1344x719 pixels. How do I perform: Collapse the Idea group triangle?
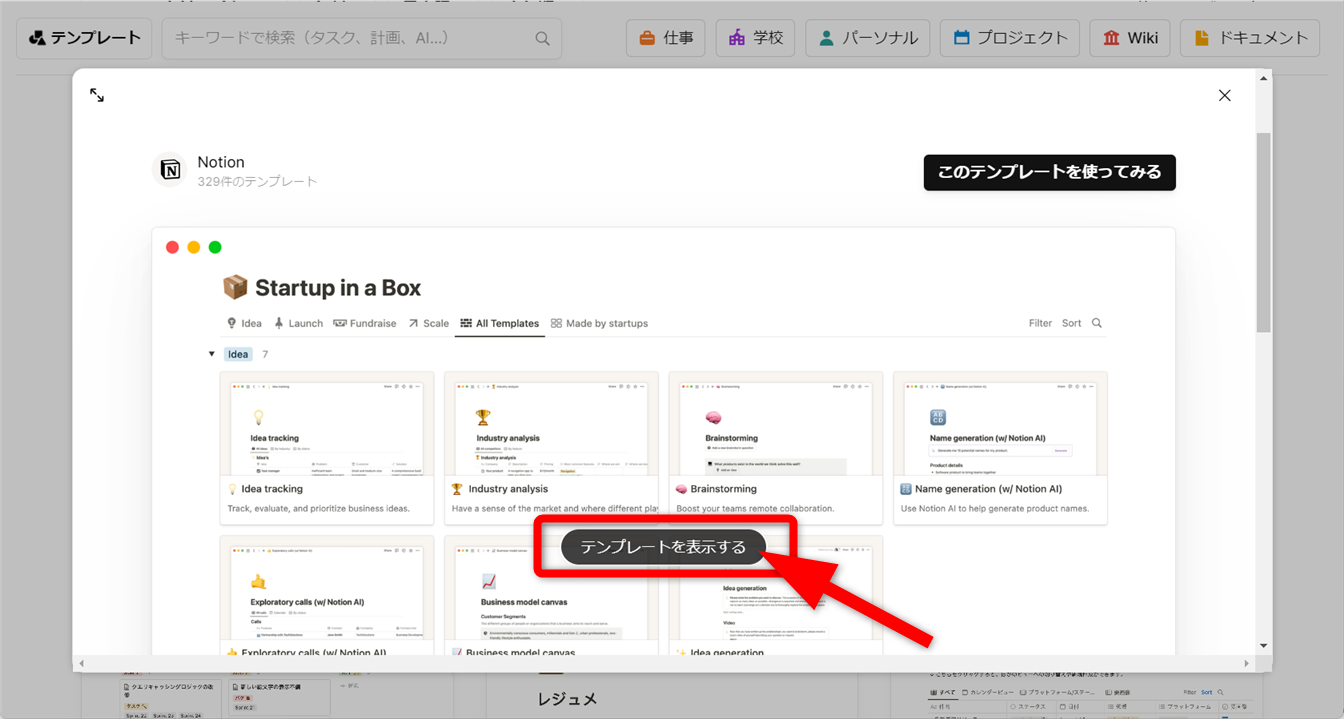pos(212,354)
